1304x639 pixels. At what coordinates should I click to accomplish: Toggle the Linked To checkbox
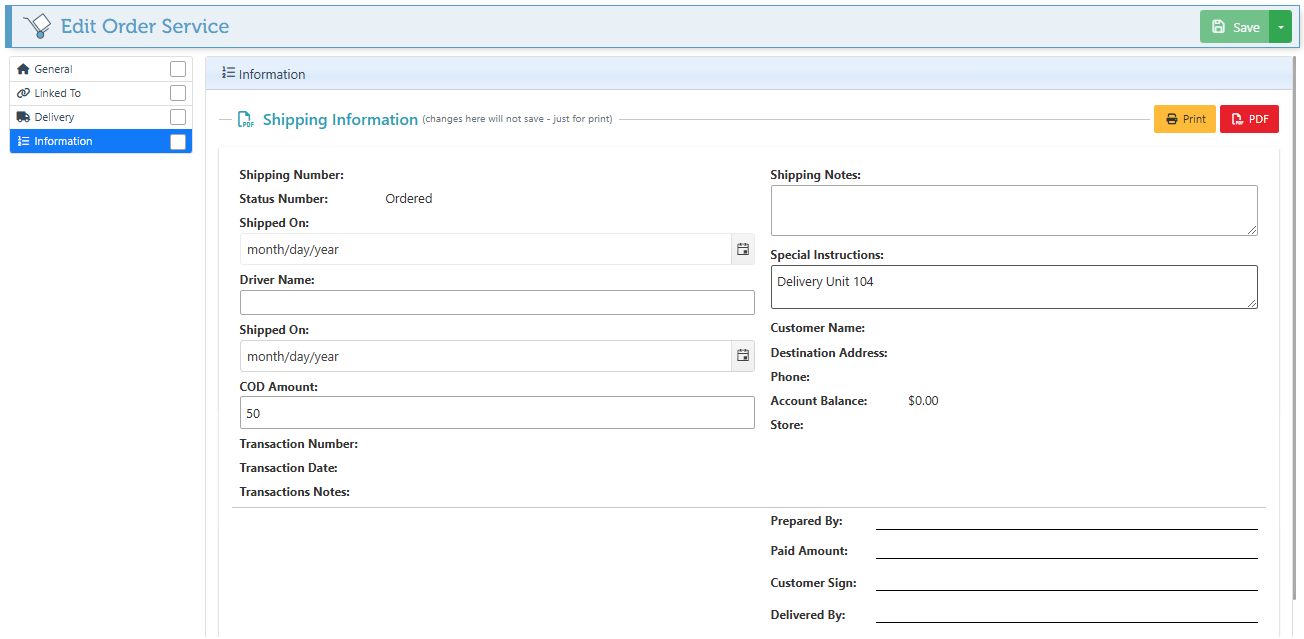[178, 93]
